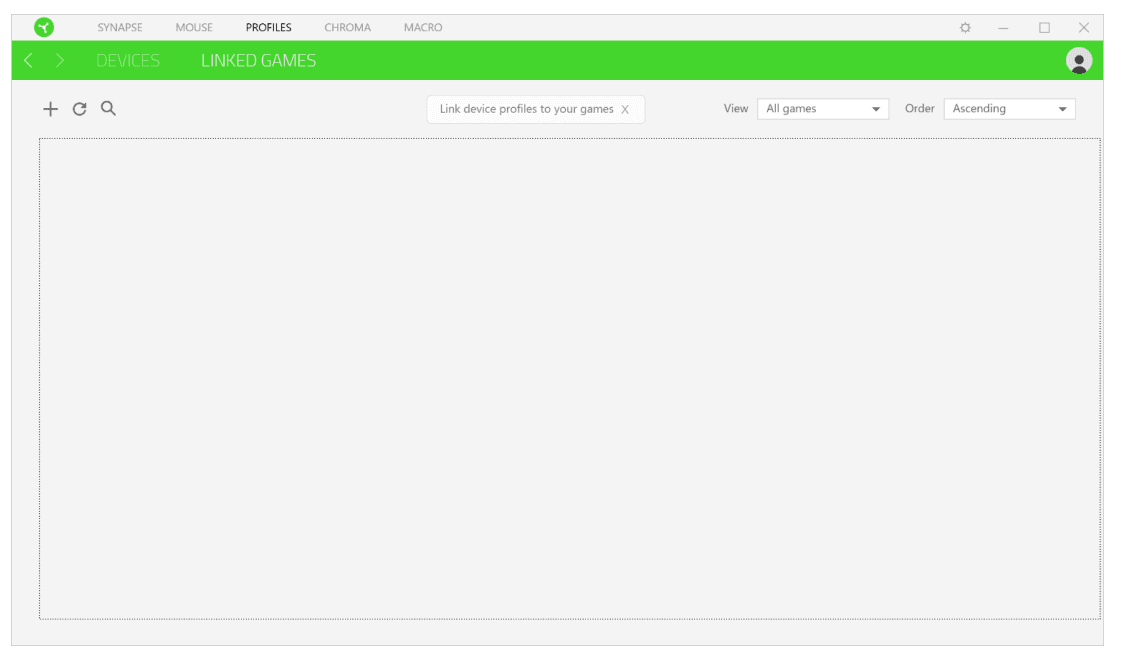Select the Profiles tab
This screenshot has width=1125, height=658.
click(269, 28)
